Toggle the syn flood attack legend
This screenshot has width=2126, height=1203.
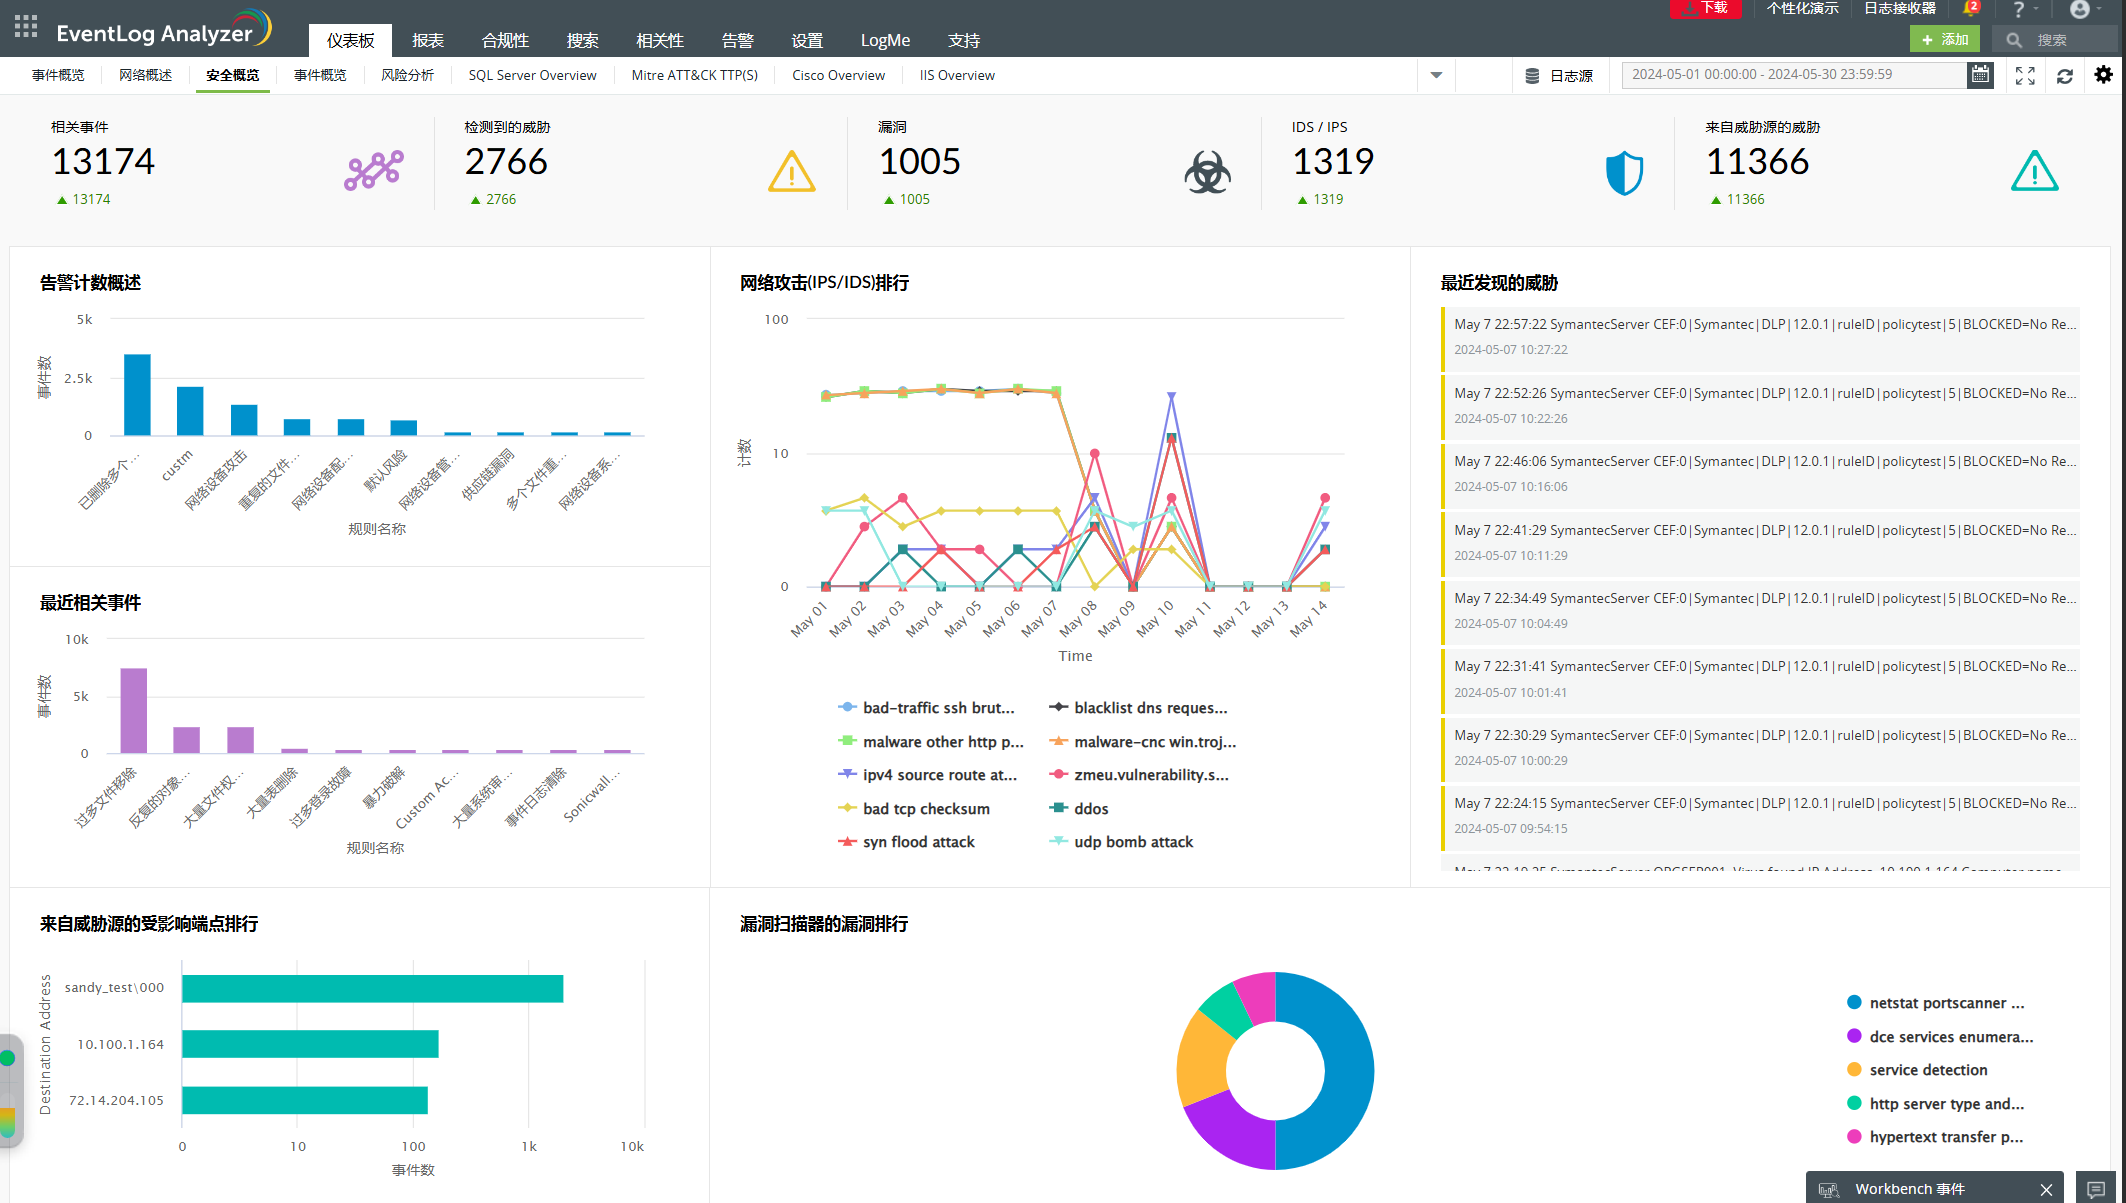click(918, 842)
